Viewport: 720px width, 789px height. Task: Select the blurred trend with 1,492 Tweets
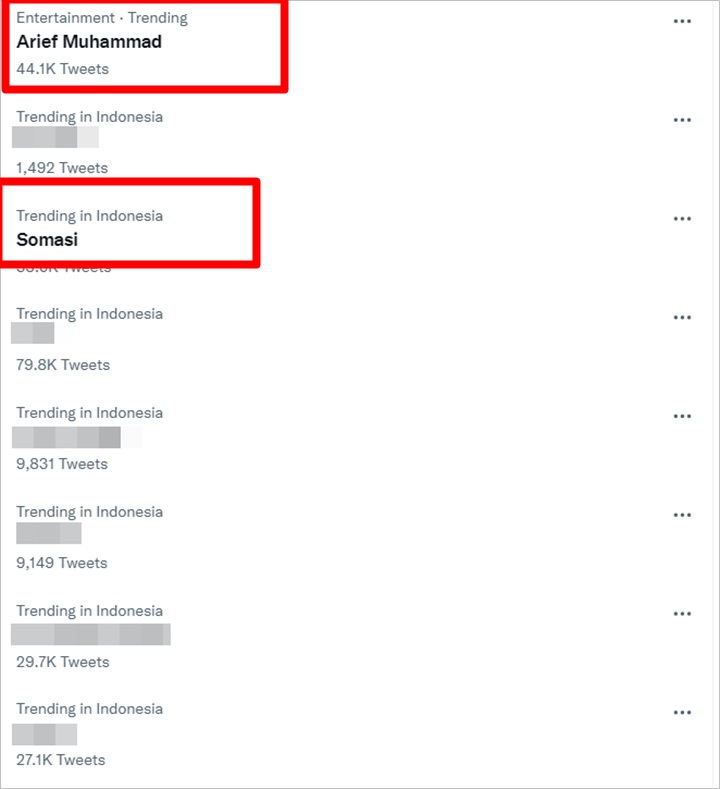tap(55, 137)
